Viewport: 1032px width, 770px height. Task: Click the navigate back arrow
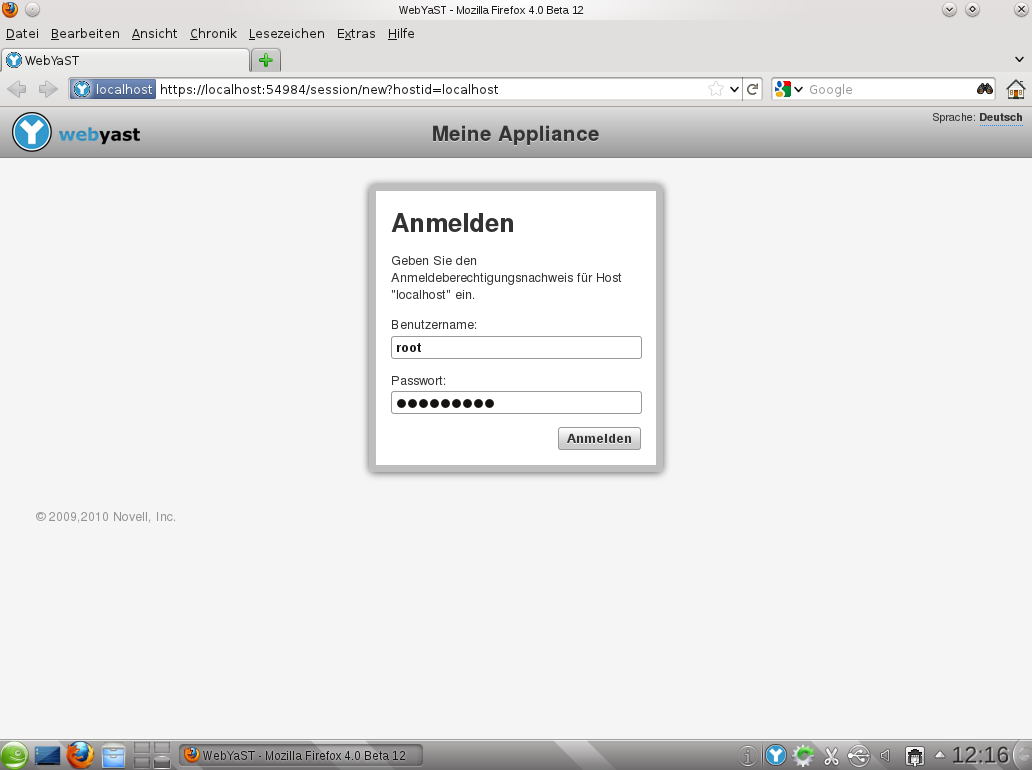(x=17, y=88)
